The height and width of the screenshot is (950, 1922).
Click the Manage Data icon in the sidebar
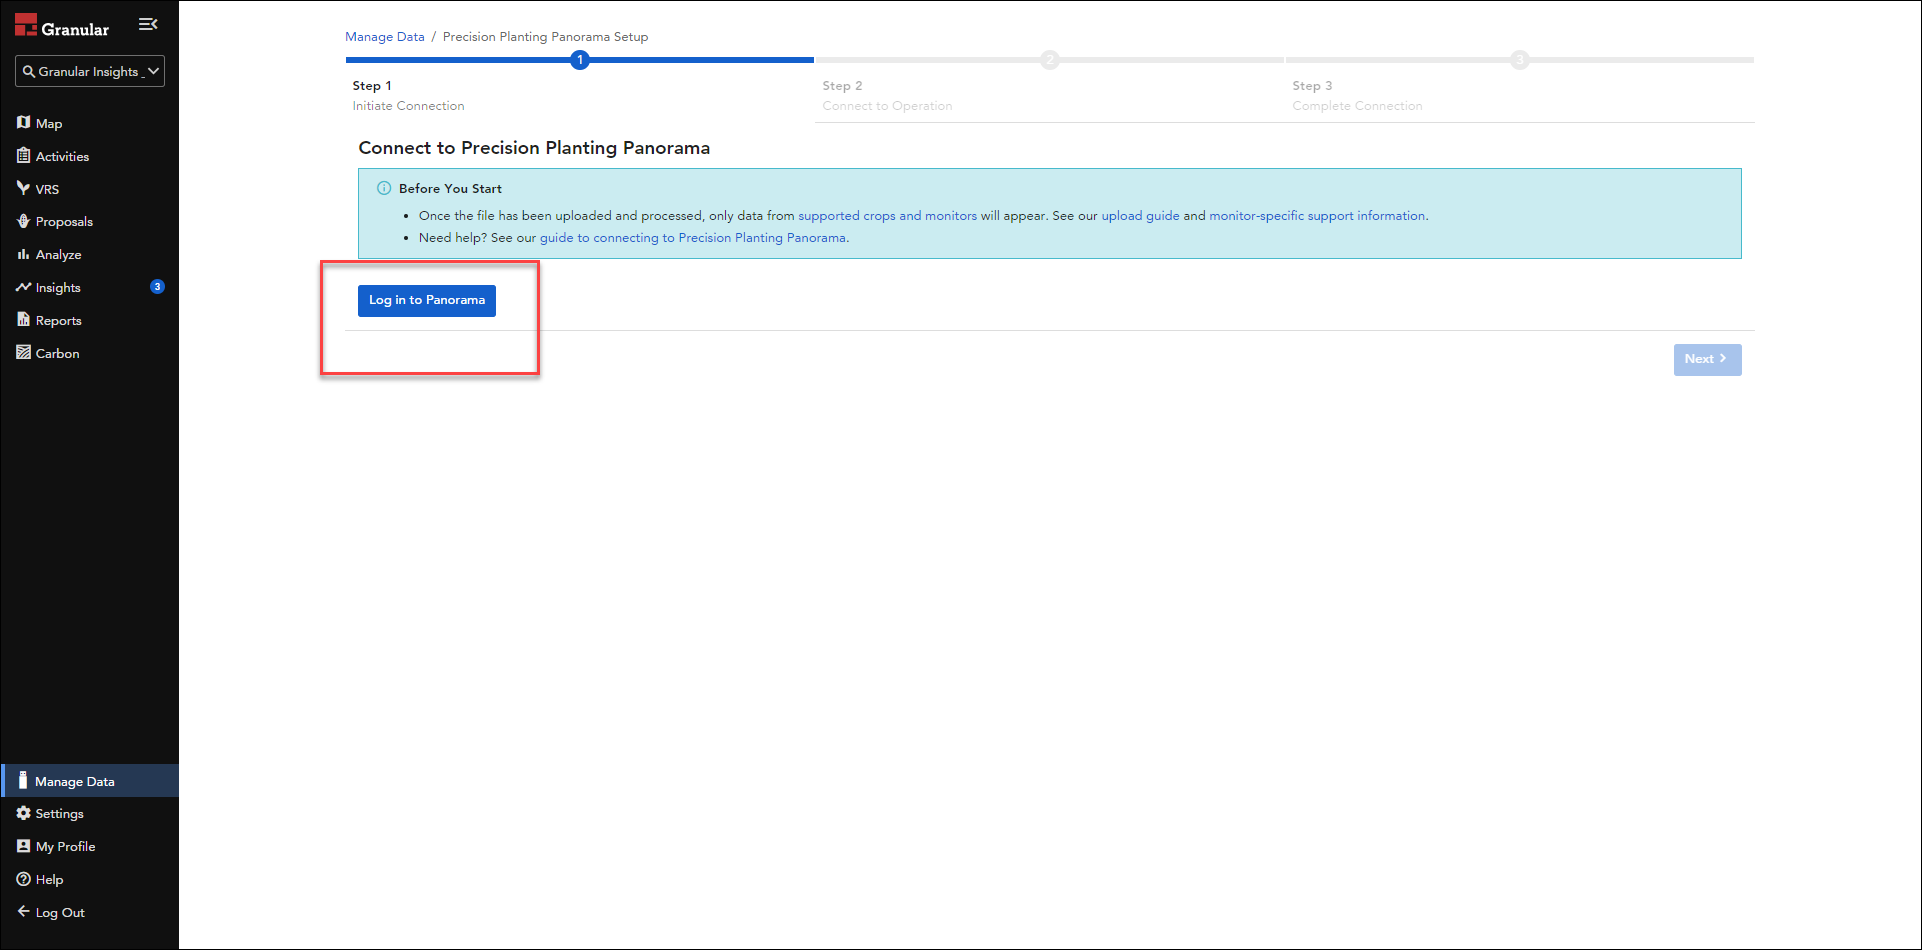tap(23, 780)
